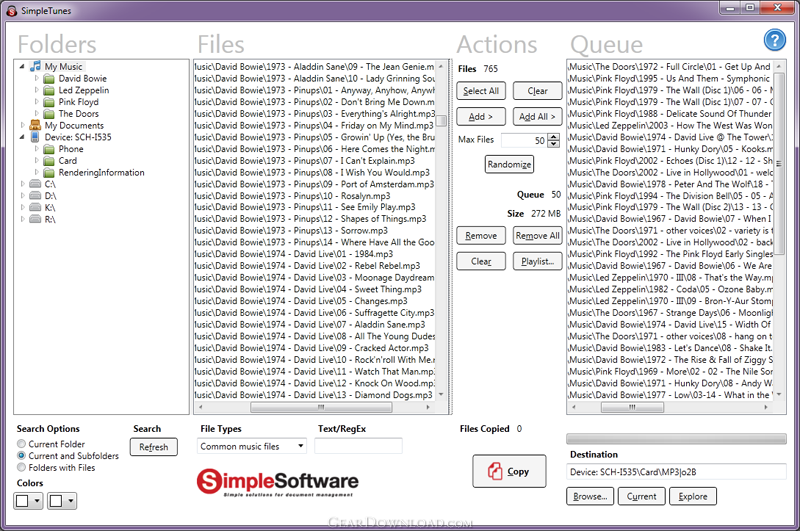The width and height of the screenshot is (800, 531).
Task: Click the Remove All button
Action: tap(538, 236)
